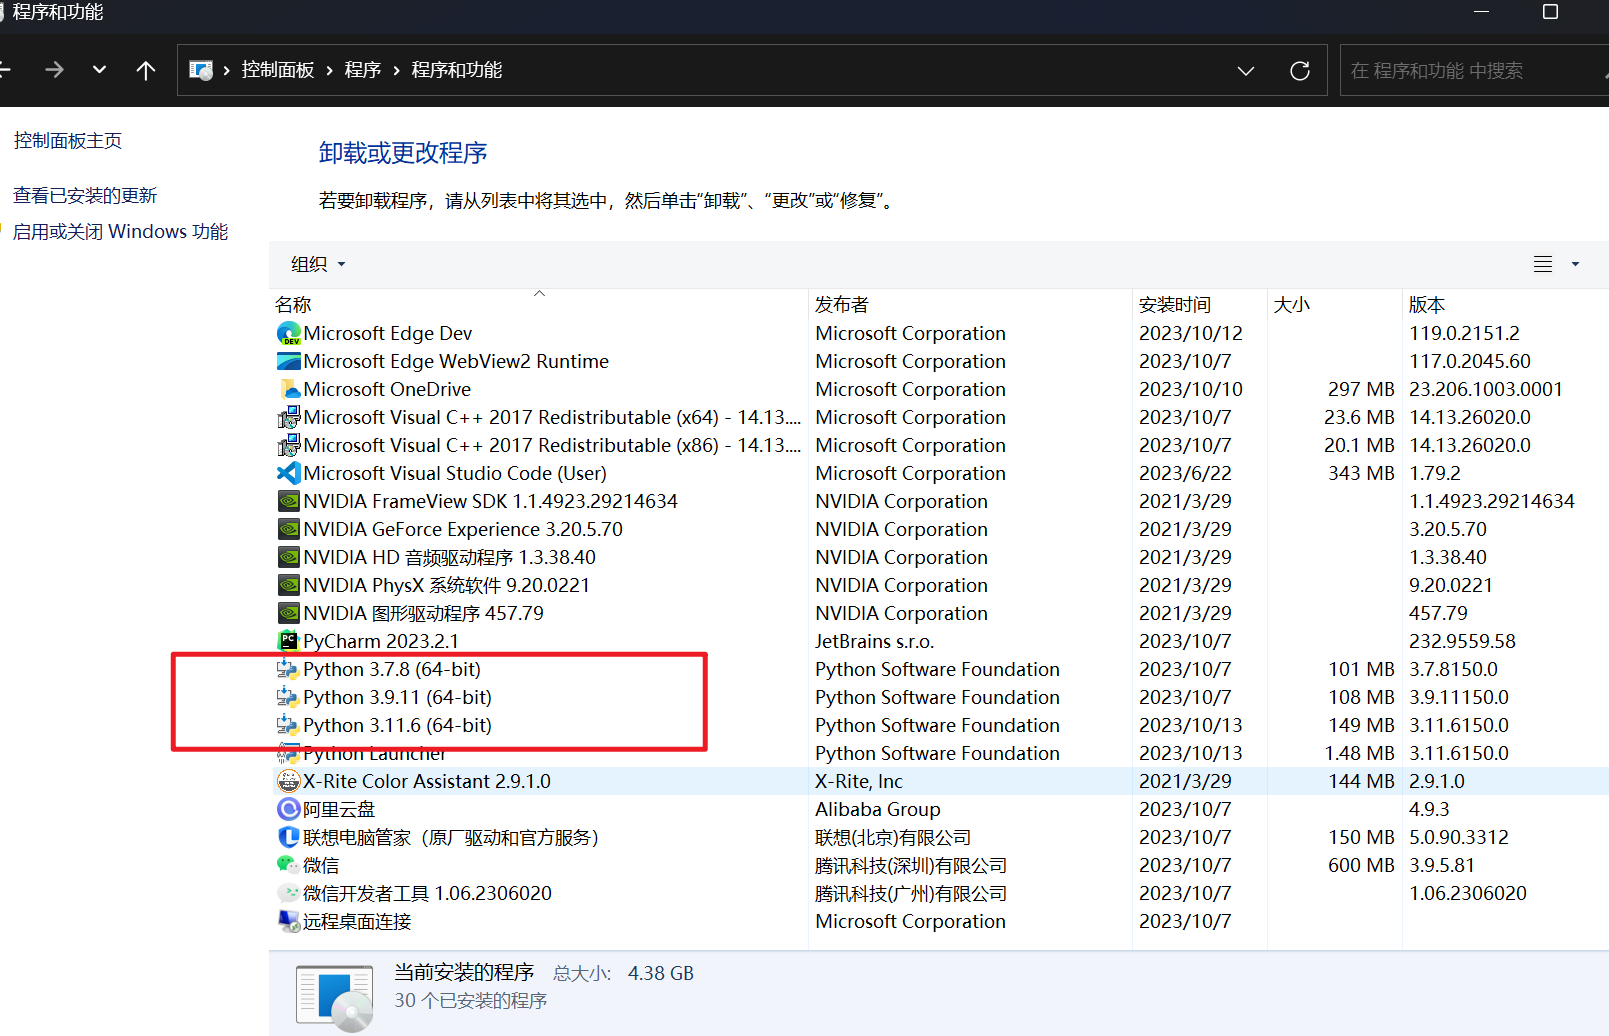This screenshot has height=1036, width=1609.
Task: Sort by the 大小 column header
Action: (x=1334, y=304)
